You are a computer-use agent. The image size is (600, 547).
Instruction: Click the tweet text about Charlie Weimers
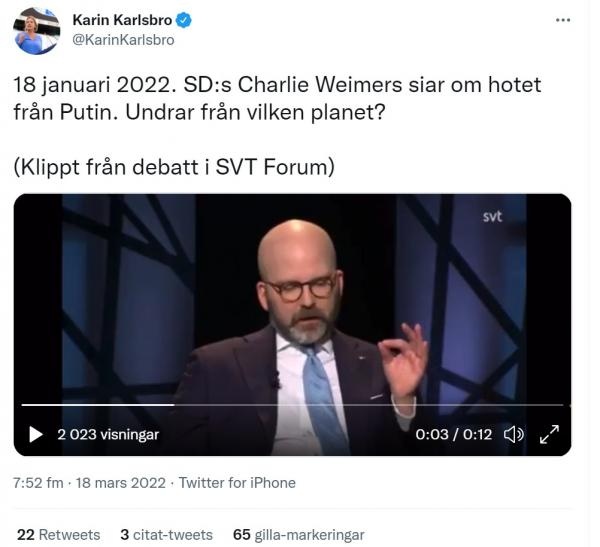click(277, 98)
